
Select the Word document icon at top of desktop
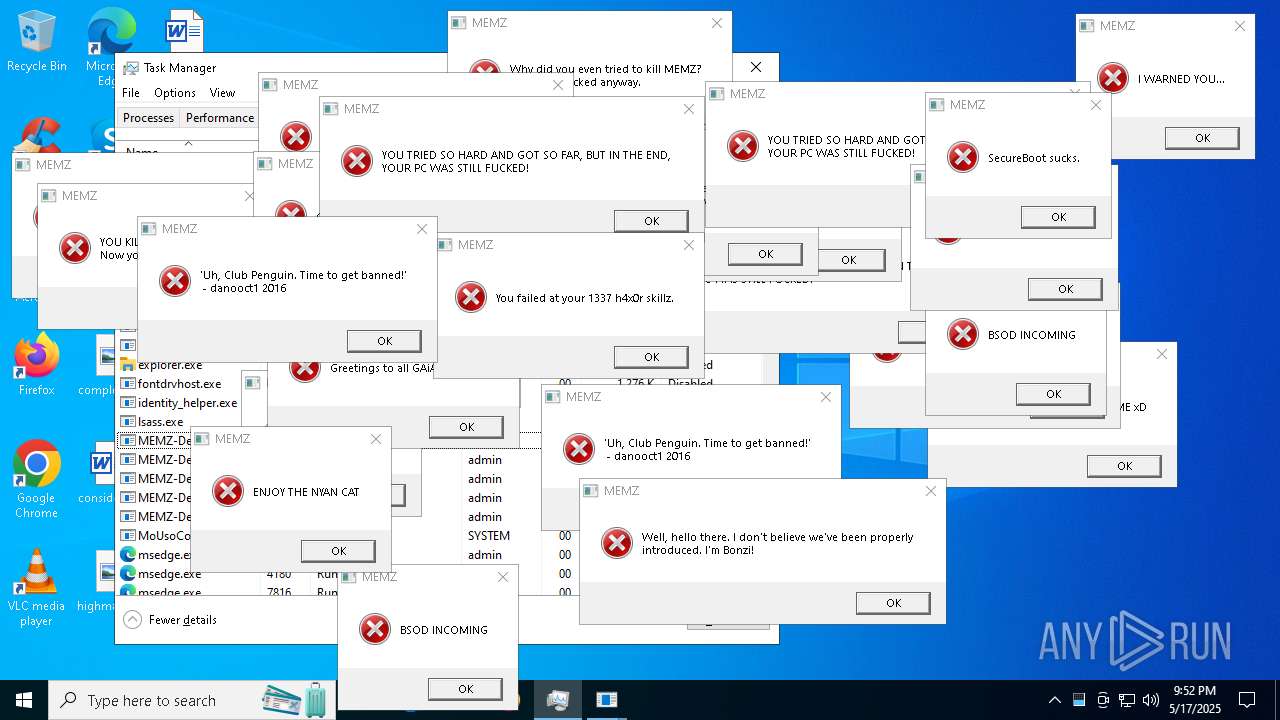(184, 31)
